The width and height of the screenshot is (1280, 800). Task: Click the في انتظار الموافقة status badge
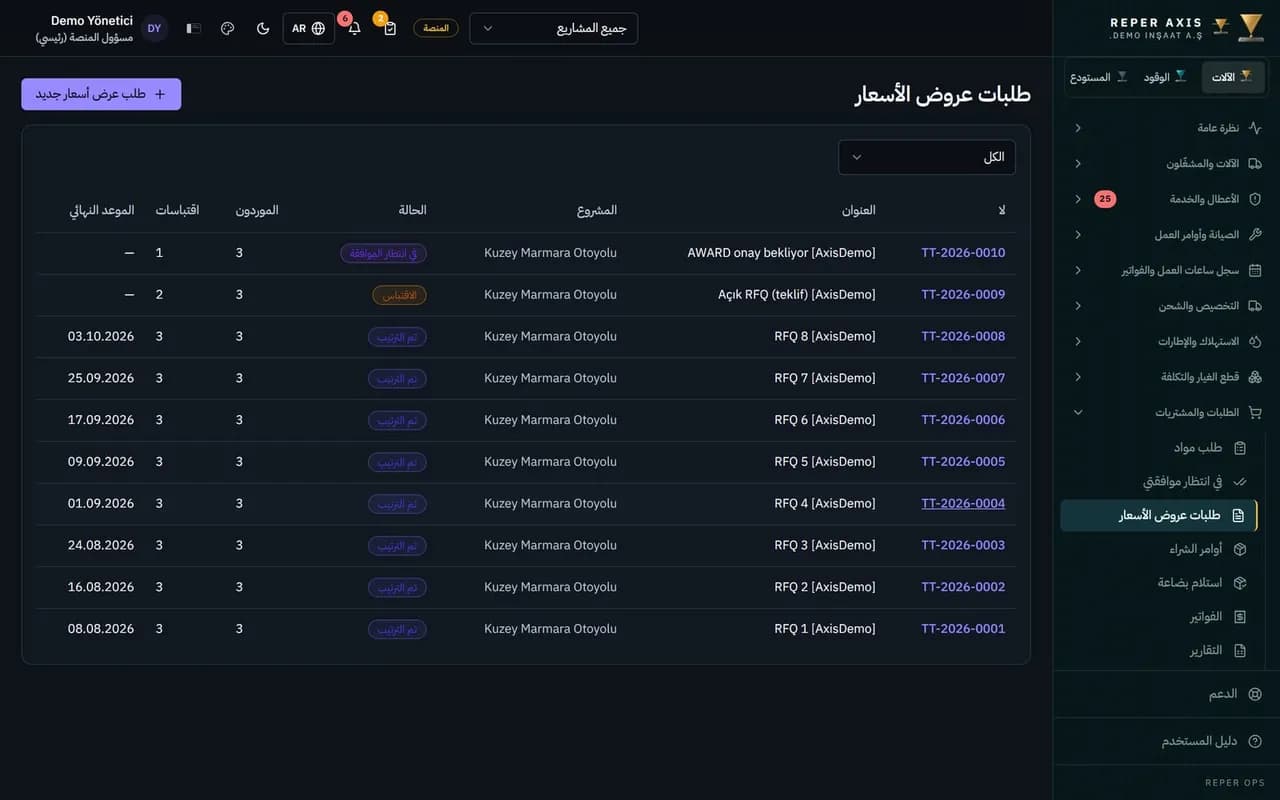[x=384, y=253]
